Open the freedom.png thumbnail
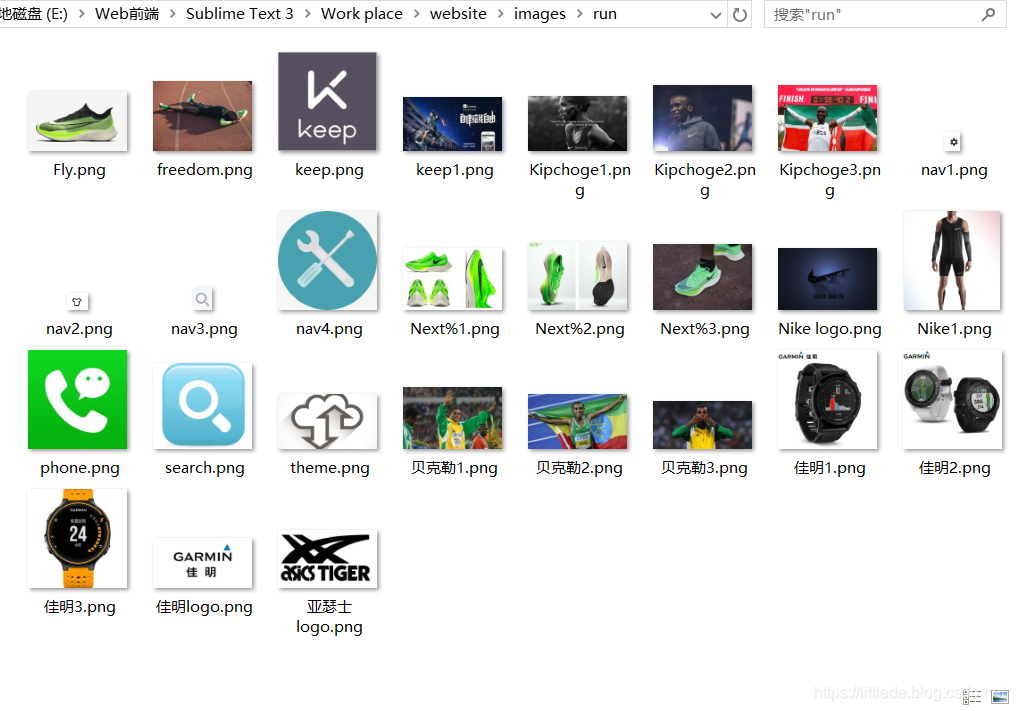Viewport: 1016px width, 711px height. pos(202,116)
